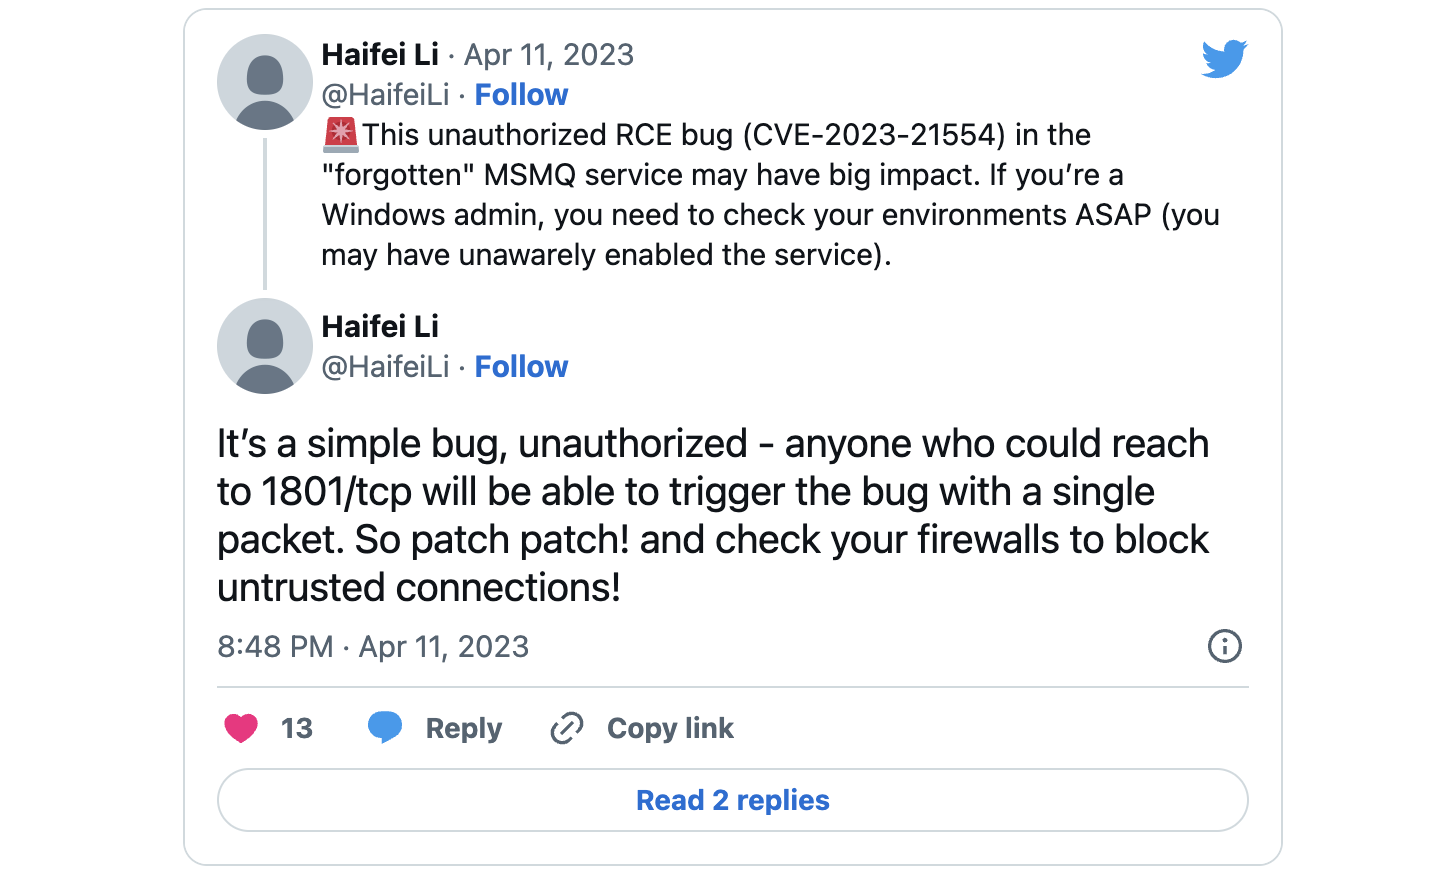Click Haifei Li's top profile avatar

(265, 82)
